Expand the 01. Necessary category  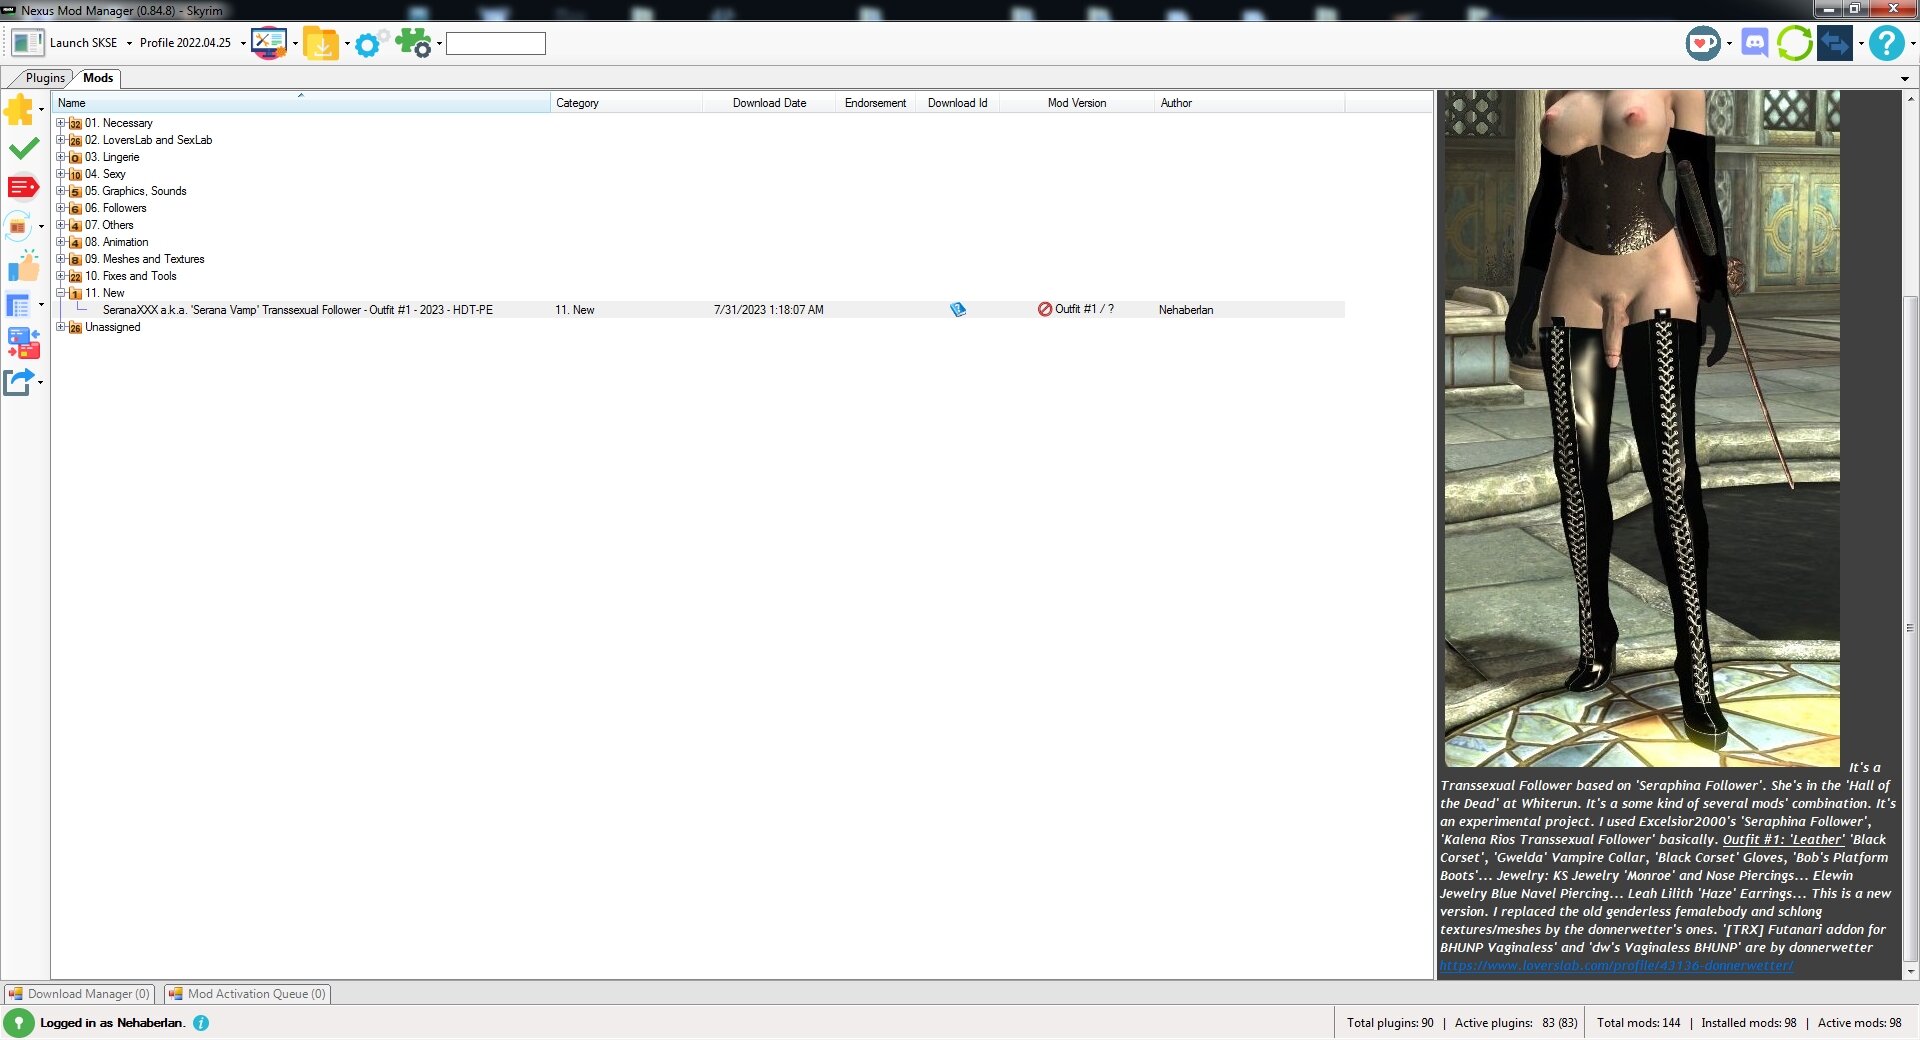61,123
